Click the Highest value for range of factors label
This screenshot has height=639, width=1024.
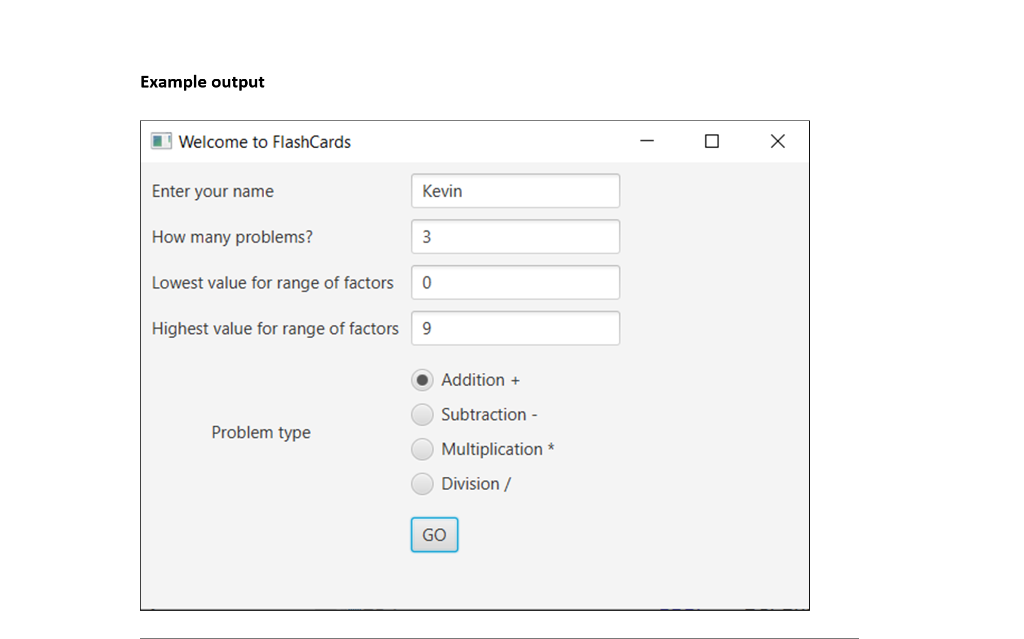(275, 328)
